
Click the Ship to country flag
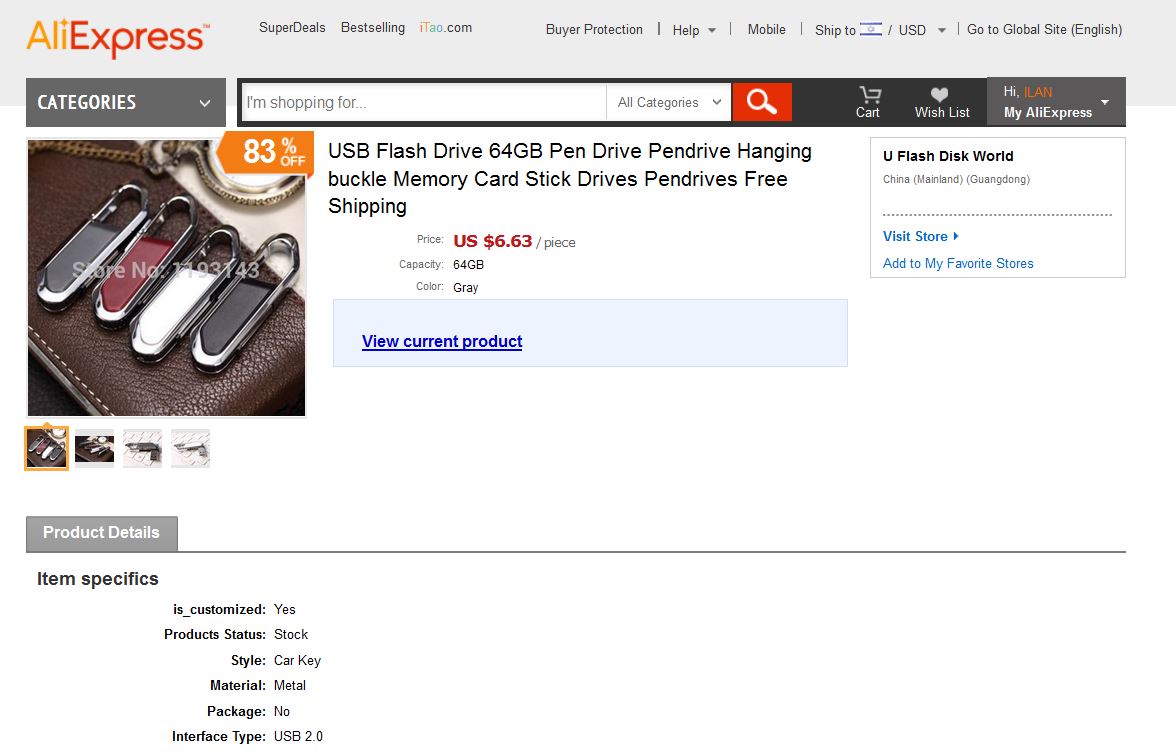[x=870, y=29]
